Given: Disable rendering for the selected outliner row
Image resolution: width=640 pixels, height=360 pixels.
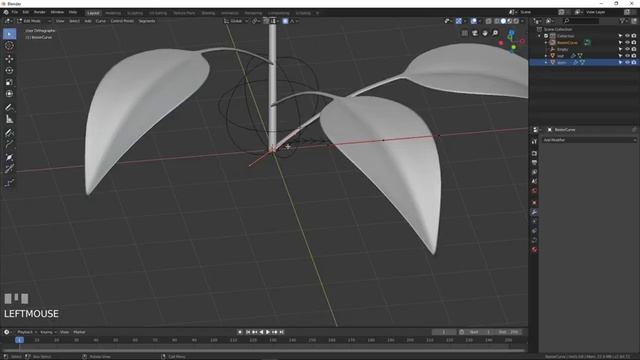Looking at the screenshot, I should [x=634, y=62].
